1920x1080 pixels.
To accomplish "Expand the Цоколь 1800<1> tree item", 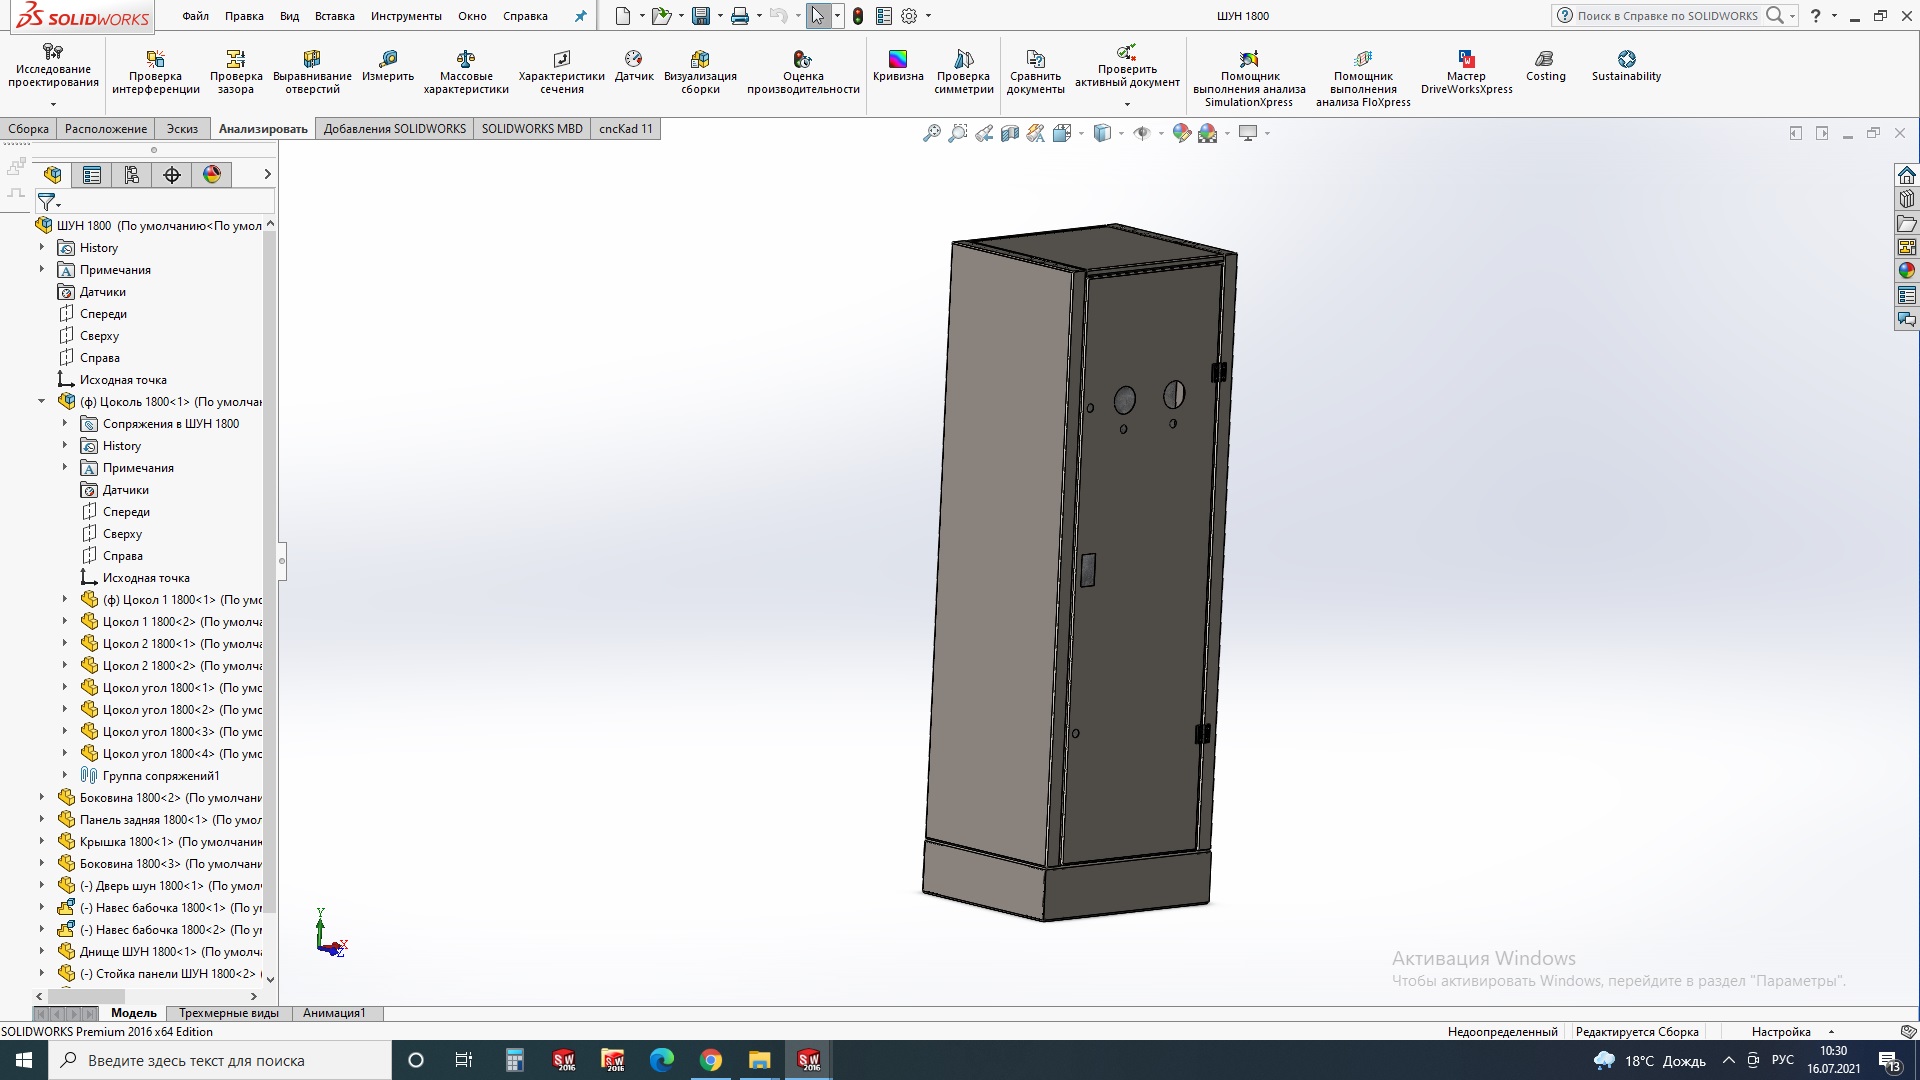I will pyautogui.click(x=42, y=401).
